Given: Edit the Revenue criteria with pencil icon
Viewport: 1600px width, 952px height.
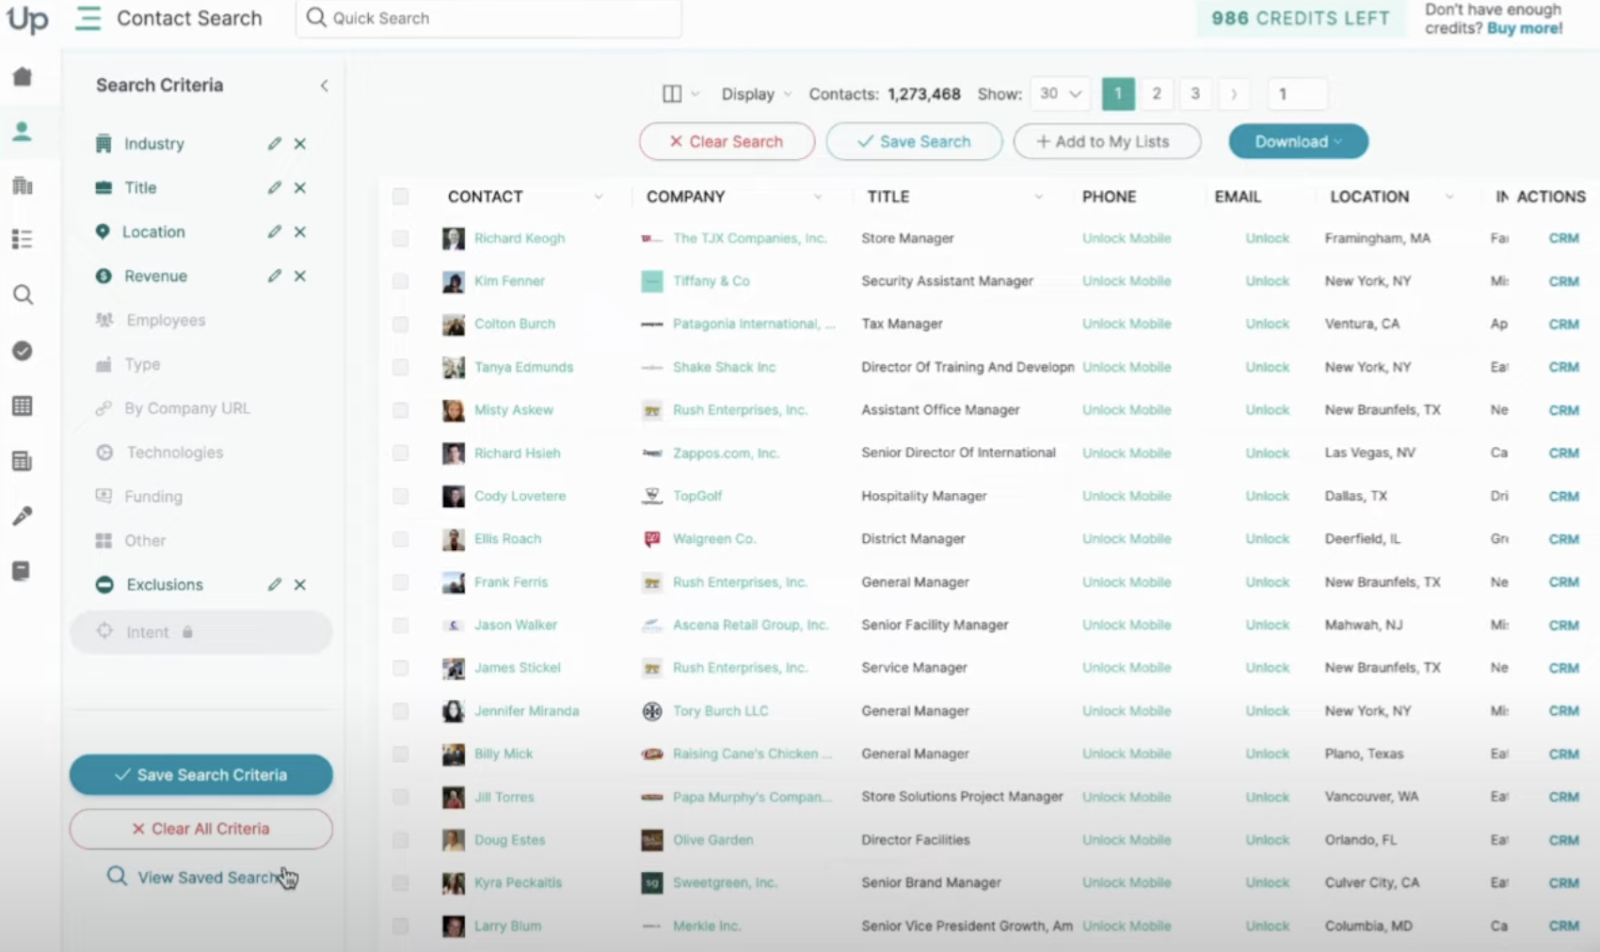Looking at the screenshot, I should 274,276.
